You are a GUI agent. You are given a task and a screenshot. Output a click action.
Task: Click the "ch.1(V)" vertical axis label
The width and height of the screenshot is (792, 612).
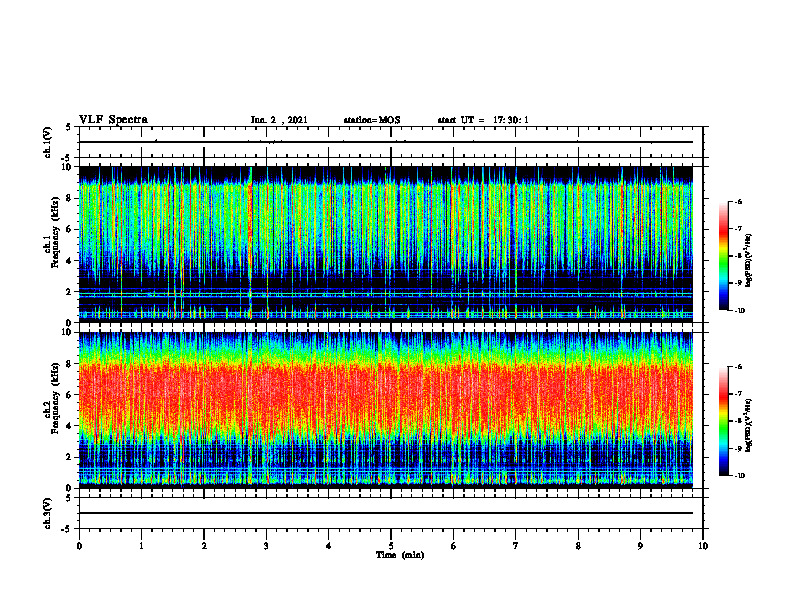point(48,142)
